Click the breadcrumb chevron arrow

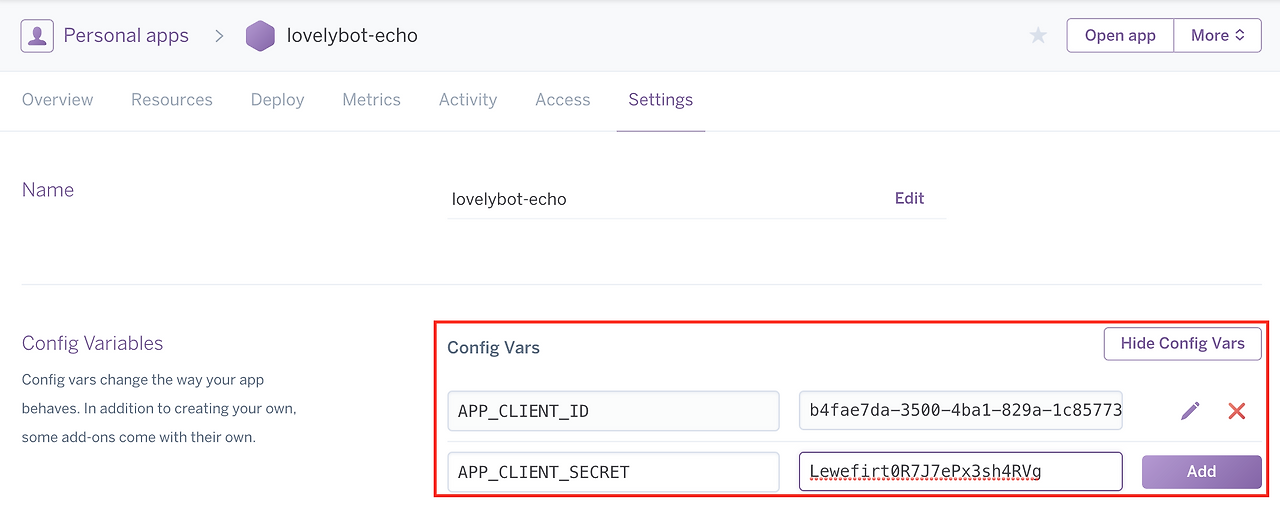(219, 36)
